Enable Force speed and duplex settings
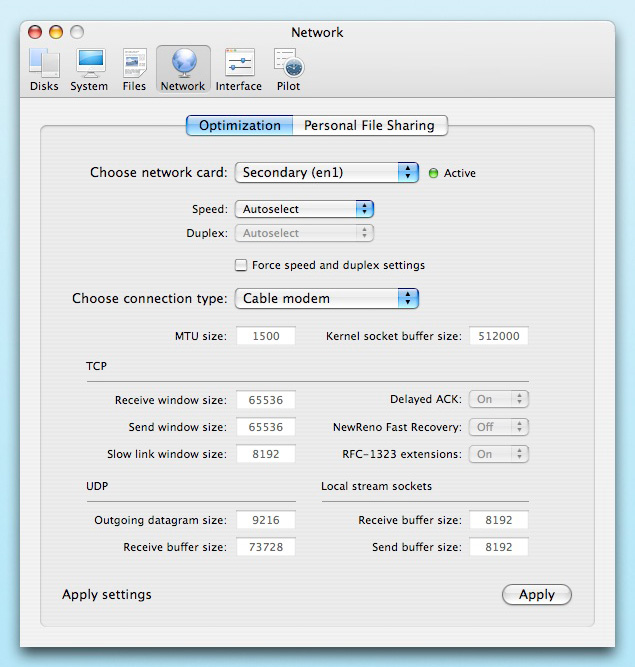This screenshot has height=667, width=635. point(241,265)
